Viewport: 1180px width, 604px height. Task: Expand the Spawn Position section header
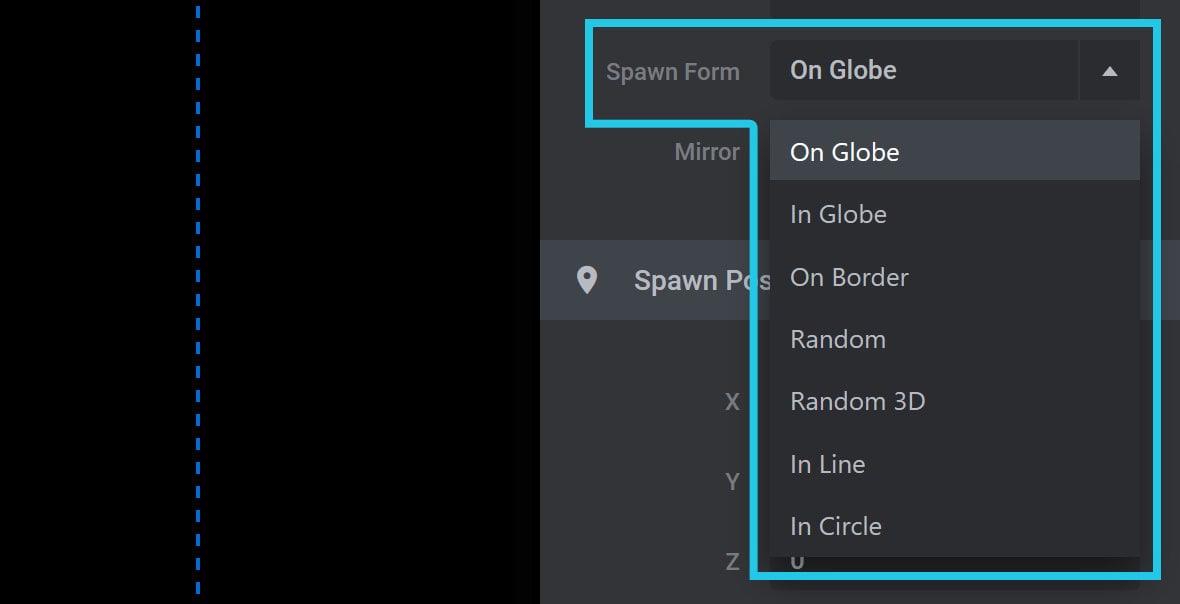pos(859,280)
